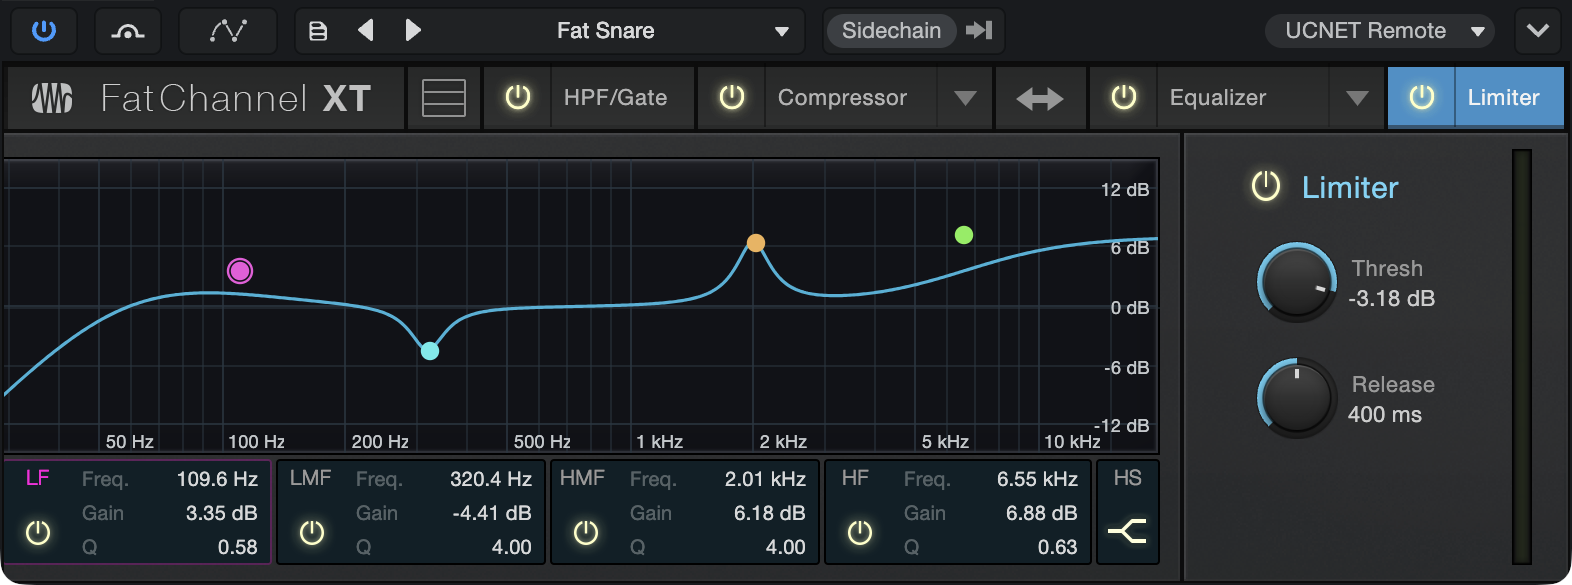Viewport: 1572px width, 585px height.
Task: Switch to the Limiter tab
Action: (x=1509, y=98)
